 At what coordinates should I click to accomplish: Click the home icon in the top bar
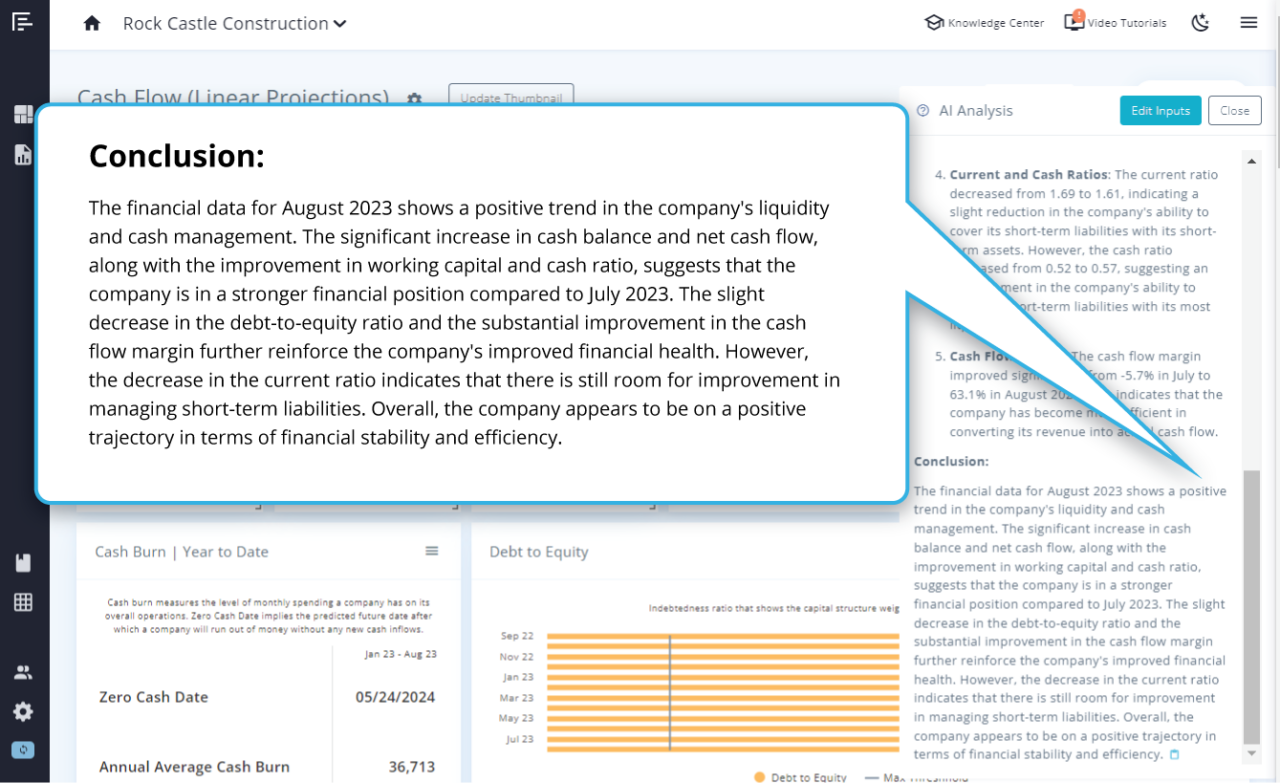coord(91,22)
